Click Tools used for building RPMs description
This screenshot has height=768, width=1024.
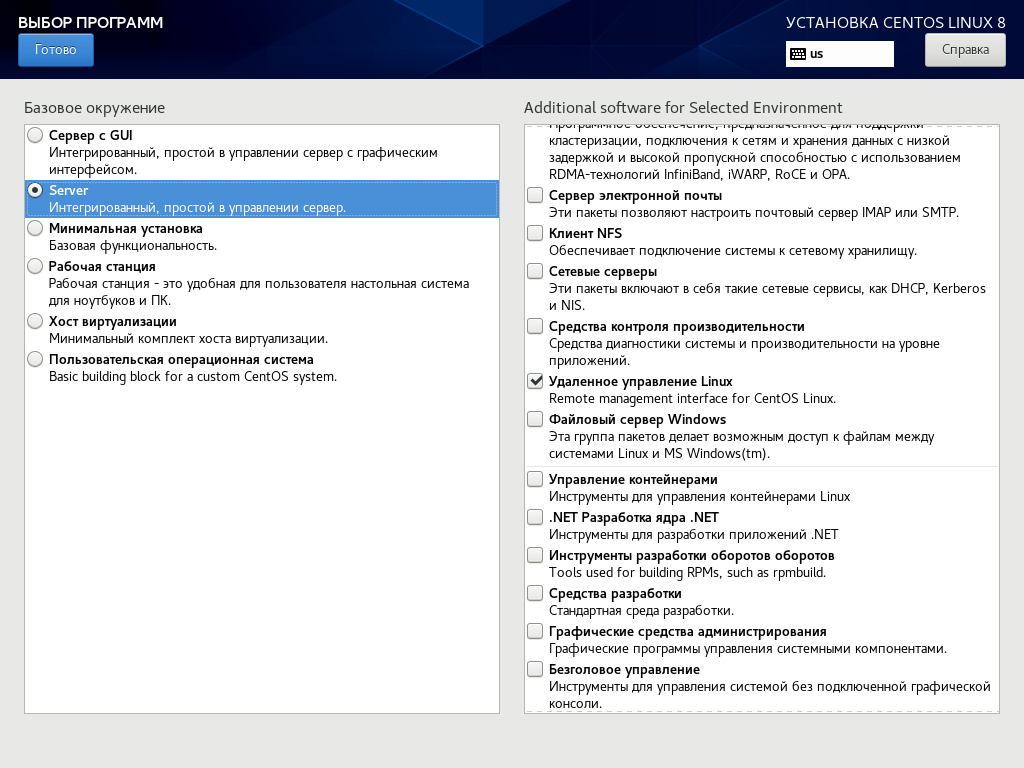(x=687, y=572)
